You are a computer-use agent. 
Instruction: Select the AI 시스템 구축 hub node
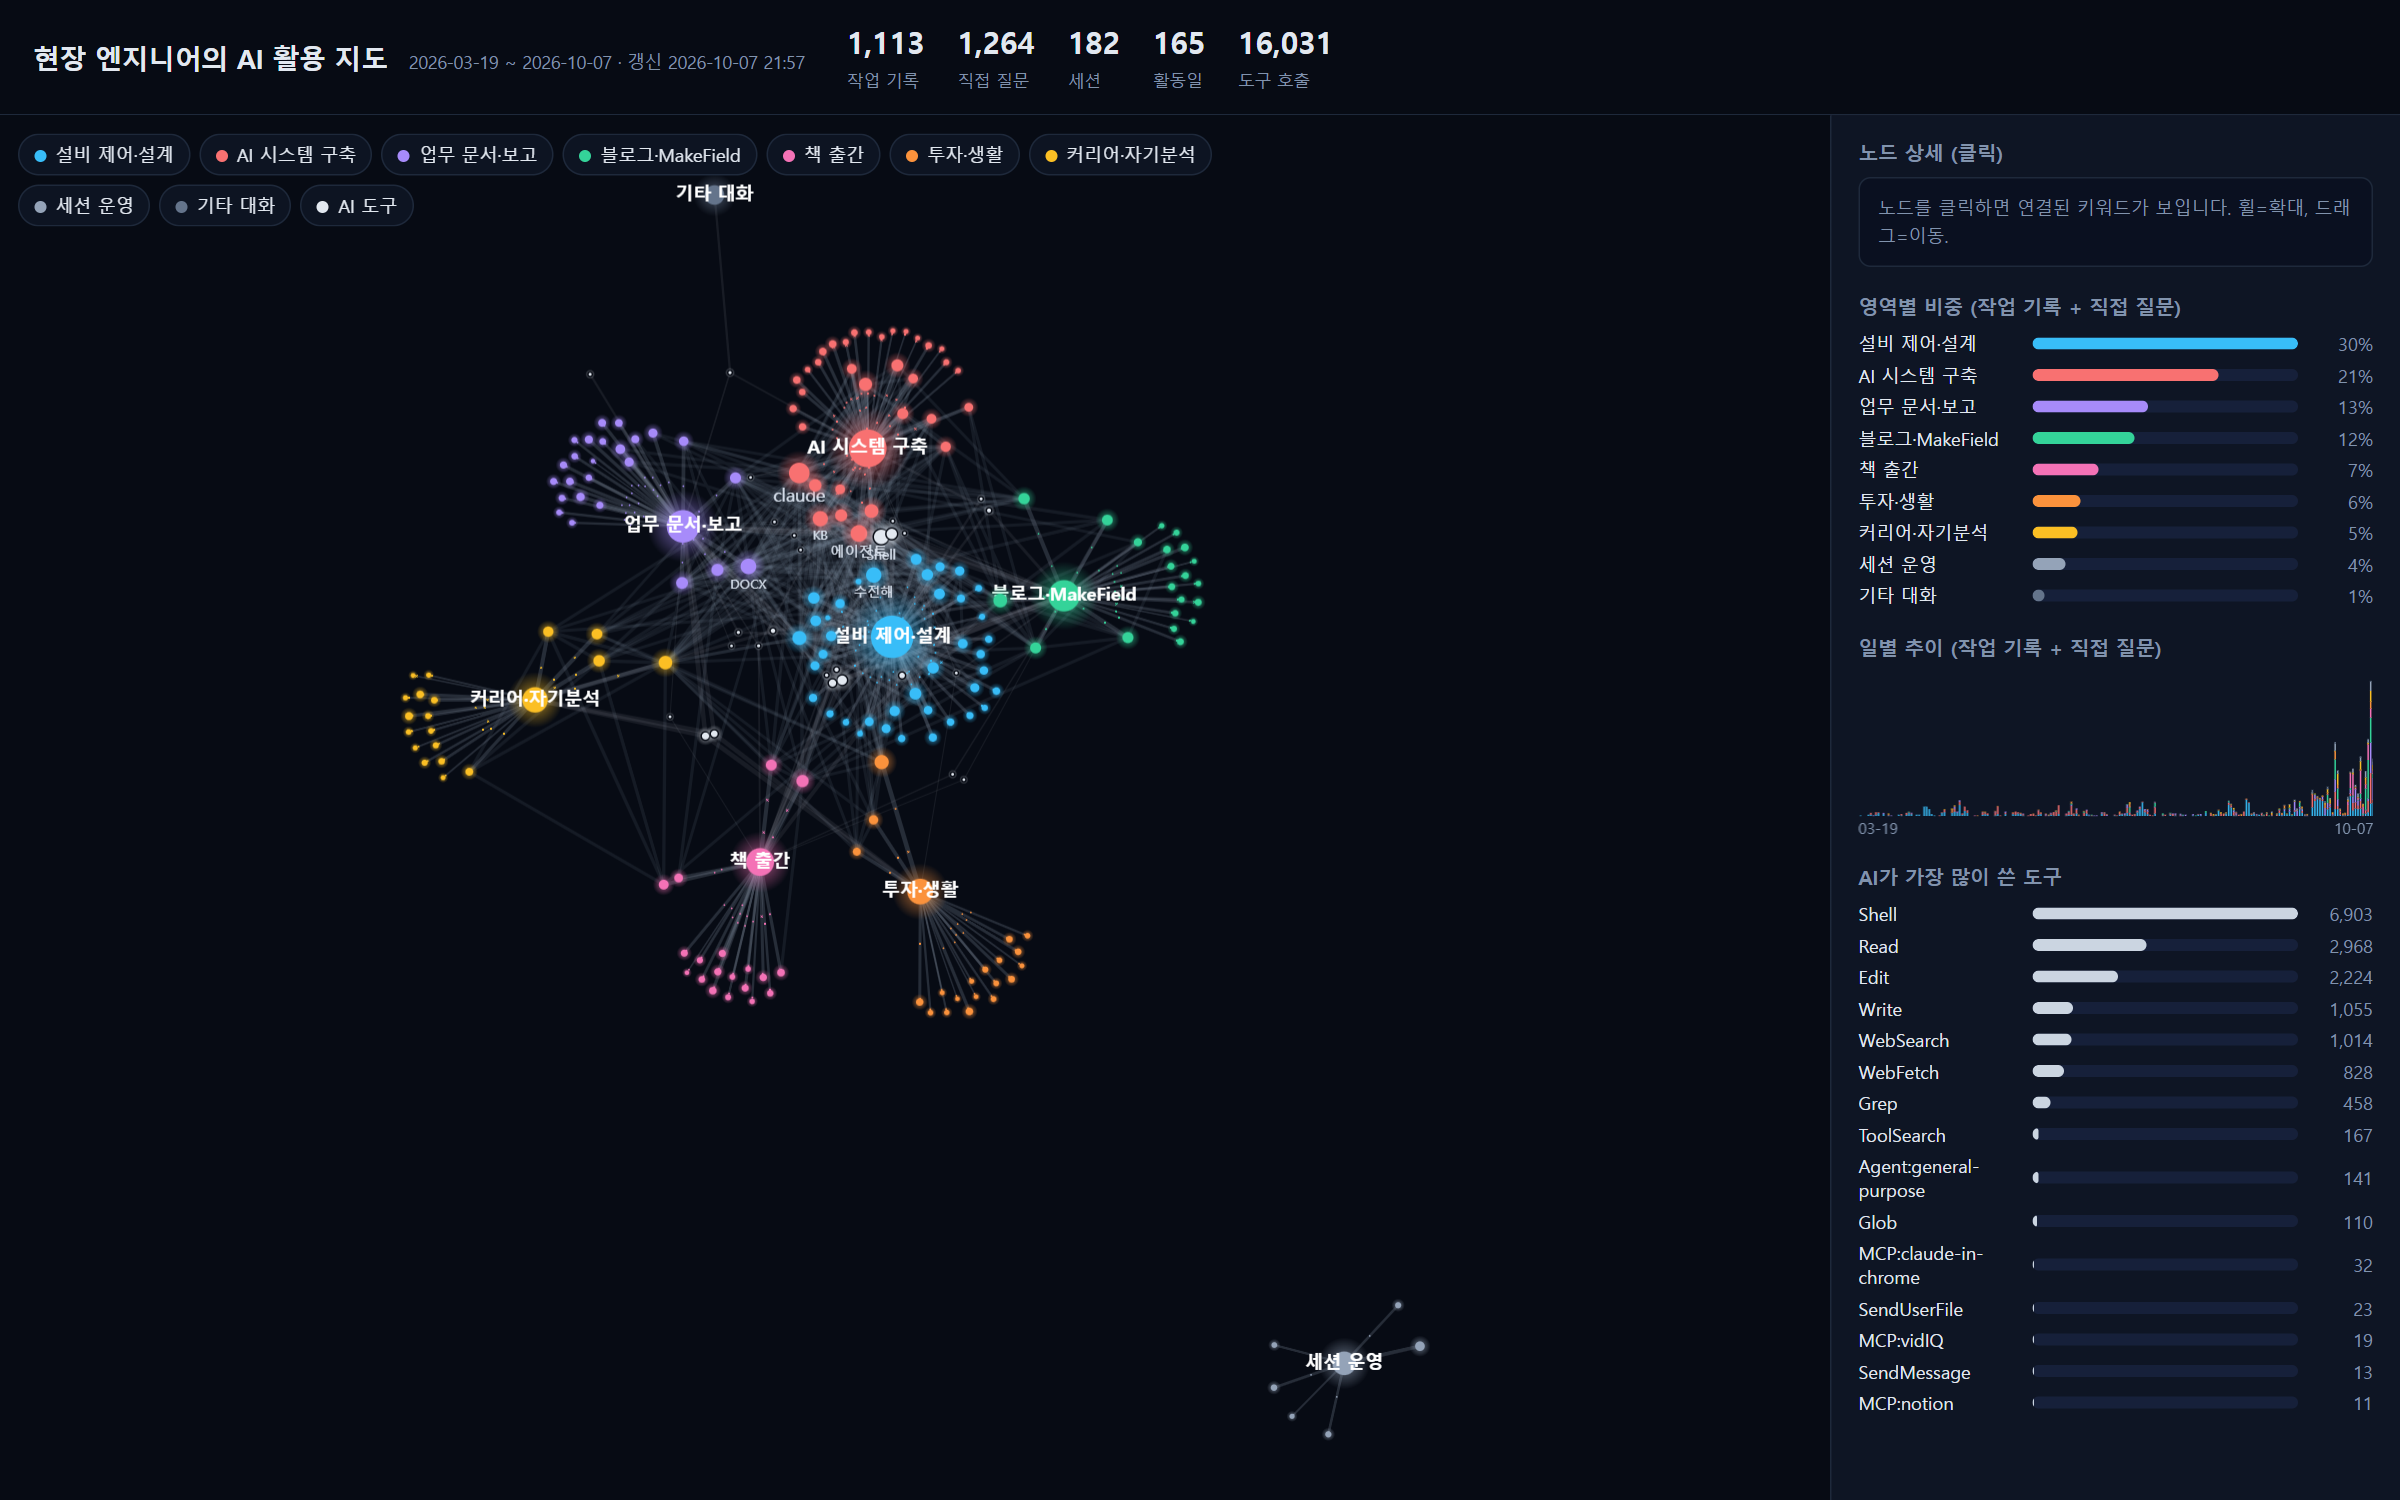tap(867, 446)
